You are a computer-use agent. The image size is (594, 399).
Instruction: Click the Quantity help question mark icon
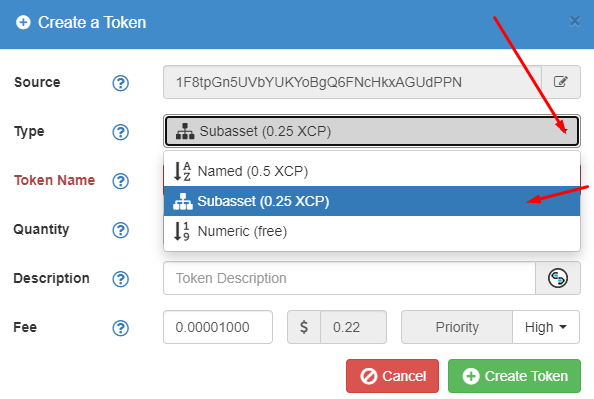(120, 230)
